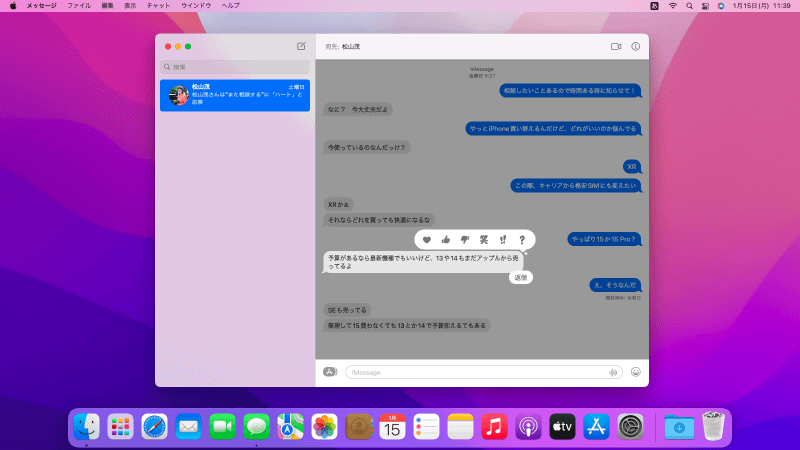Viewport: 800px width, 450px height.
Task: Click the date and time in menu bar
Action: pyautogui.click(x=762, y=6)
